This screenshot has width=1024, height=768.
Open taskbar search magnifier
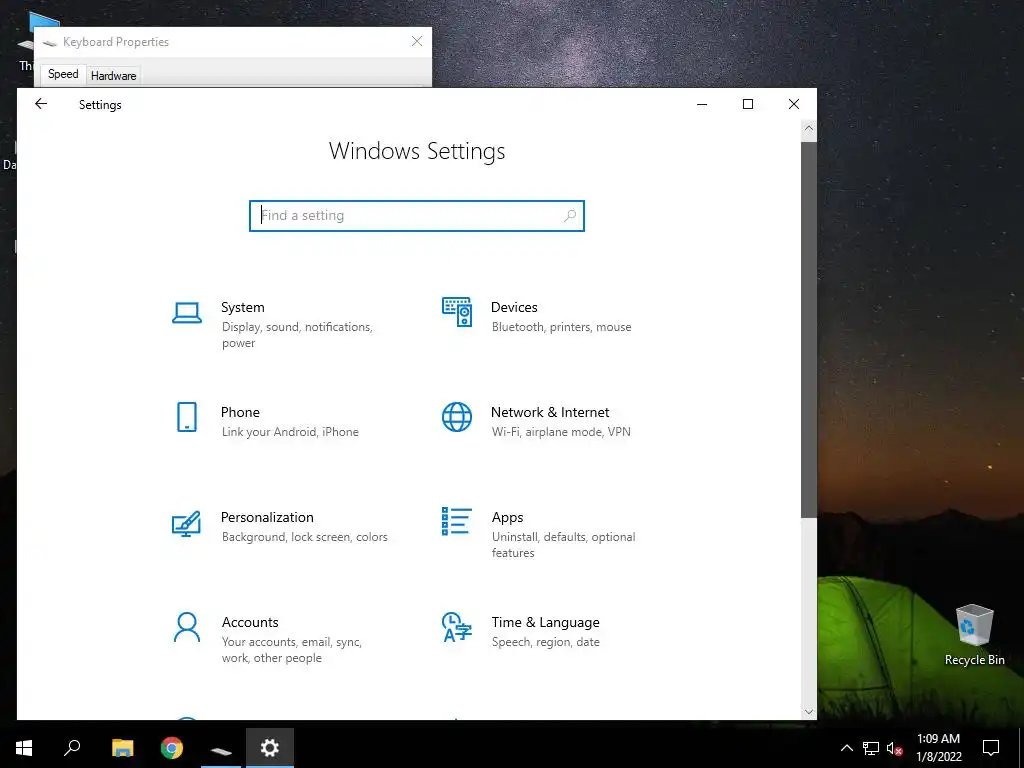[72, 748]
